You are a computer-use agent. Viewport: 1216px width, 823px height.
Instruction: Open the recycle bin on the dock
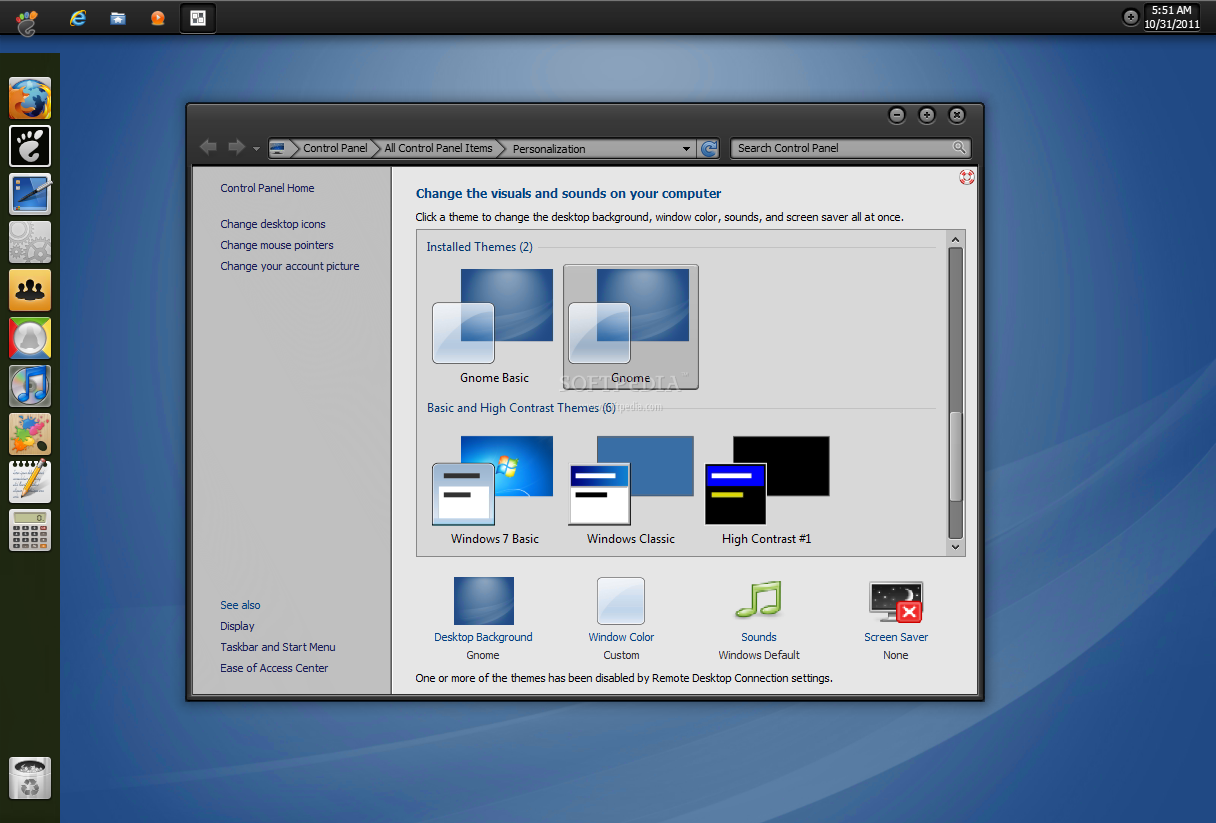pyautogui.click(x=30, y=778)
